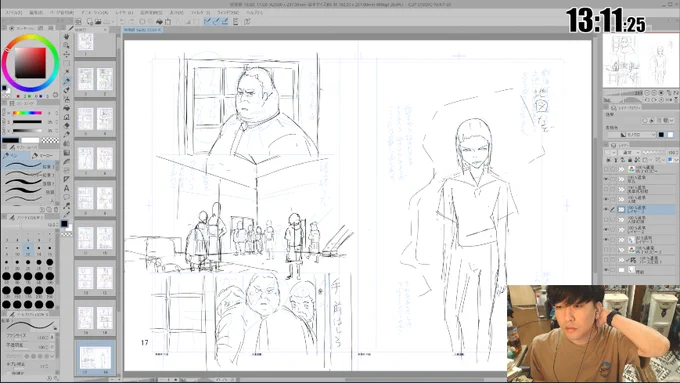This screenshot has height=383, width=680.
Task: Open the 表示 (View) menu
Action: pos(177,13)
